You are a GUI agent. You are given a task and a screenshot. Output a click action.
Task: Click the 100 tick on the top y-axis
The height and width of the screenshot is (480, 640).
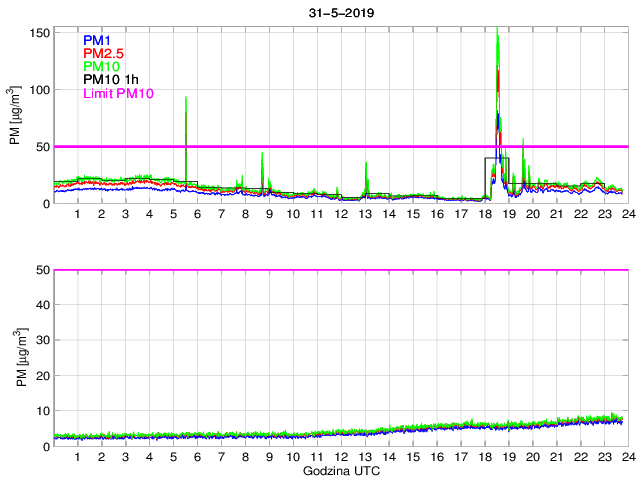(x=39, y=90)
